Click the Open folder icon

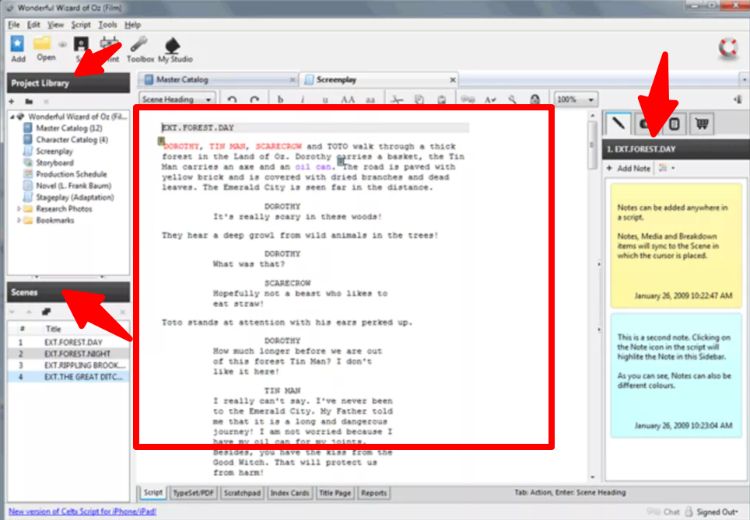point(43,44)
